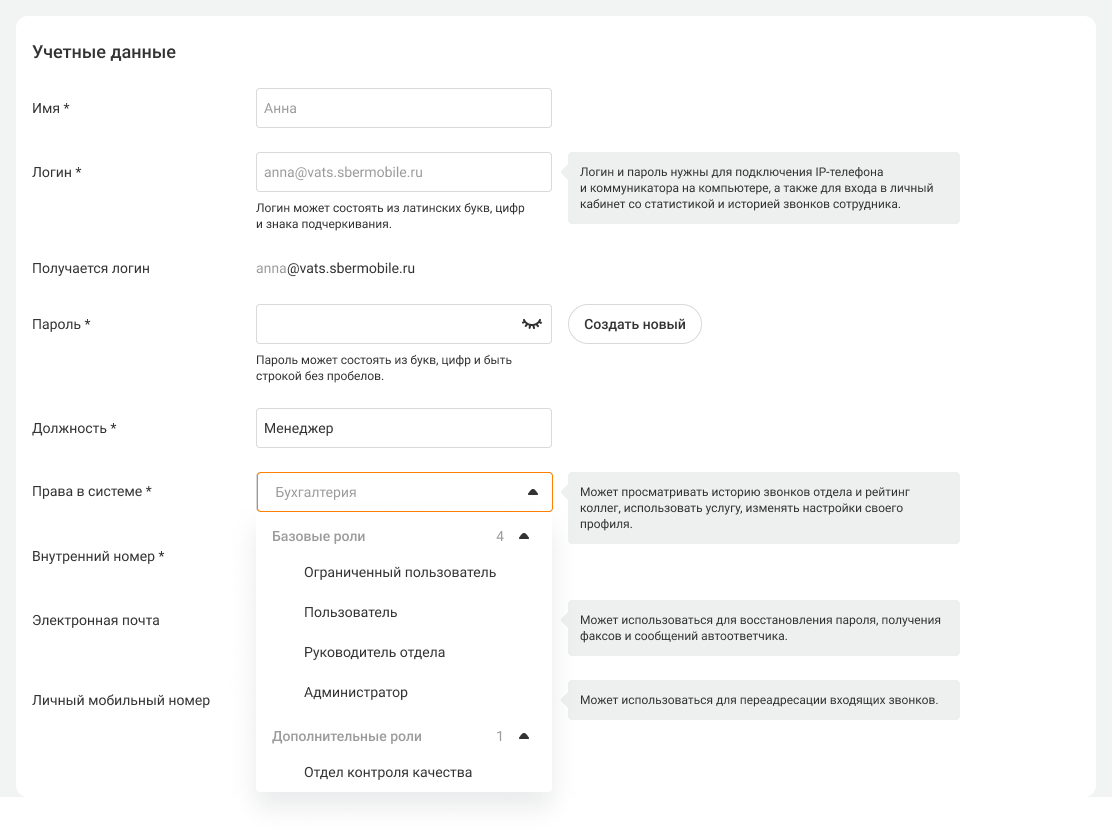Collapse the Права в системе dropdown arrow
Image resolution: width=1112 pixels, height=837 pixels.
pyautogui.click(x=532, y=492)
